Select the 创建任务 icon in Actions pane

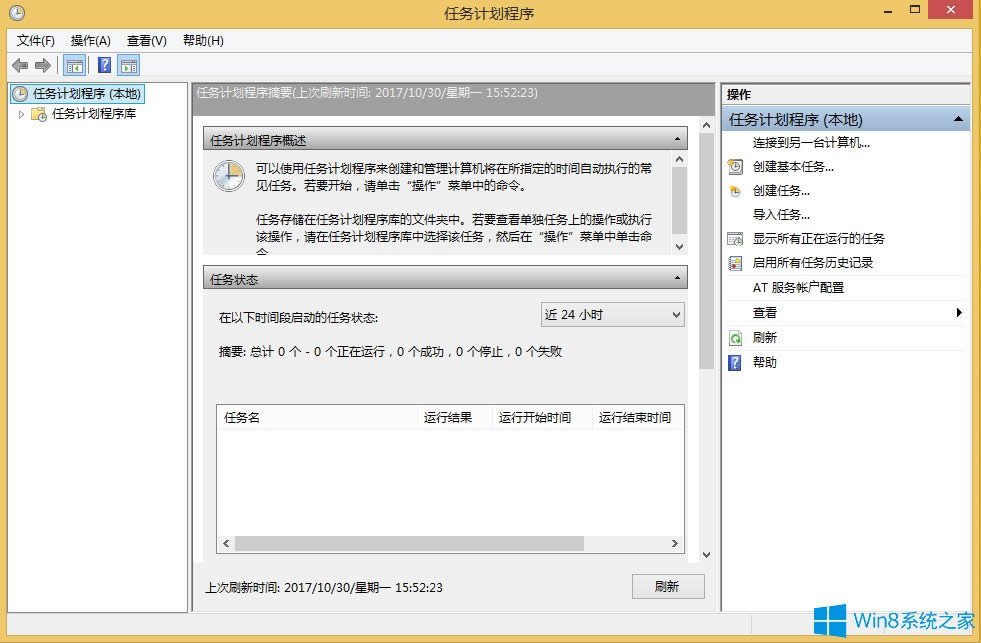pos(733,190)
